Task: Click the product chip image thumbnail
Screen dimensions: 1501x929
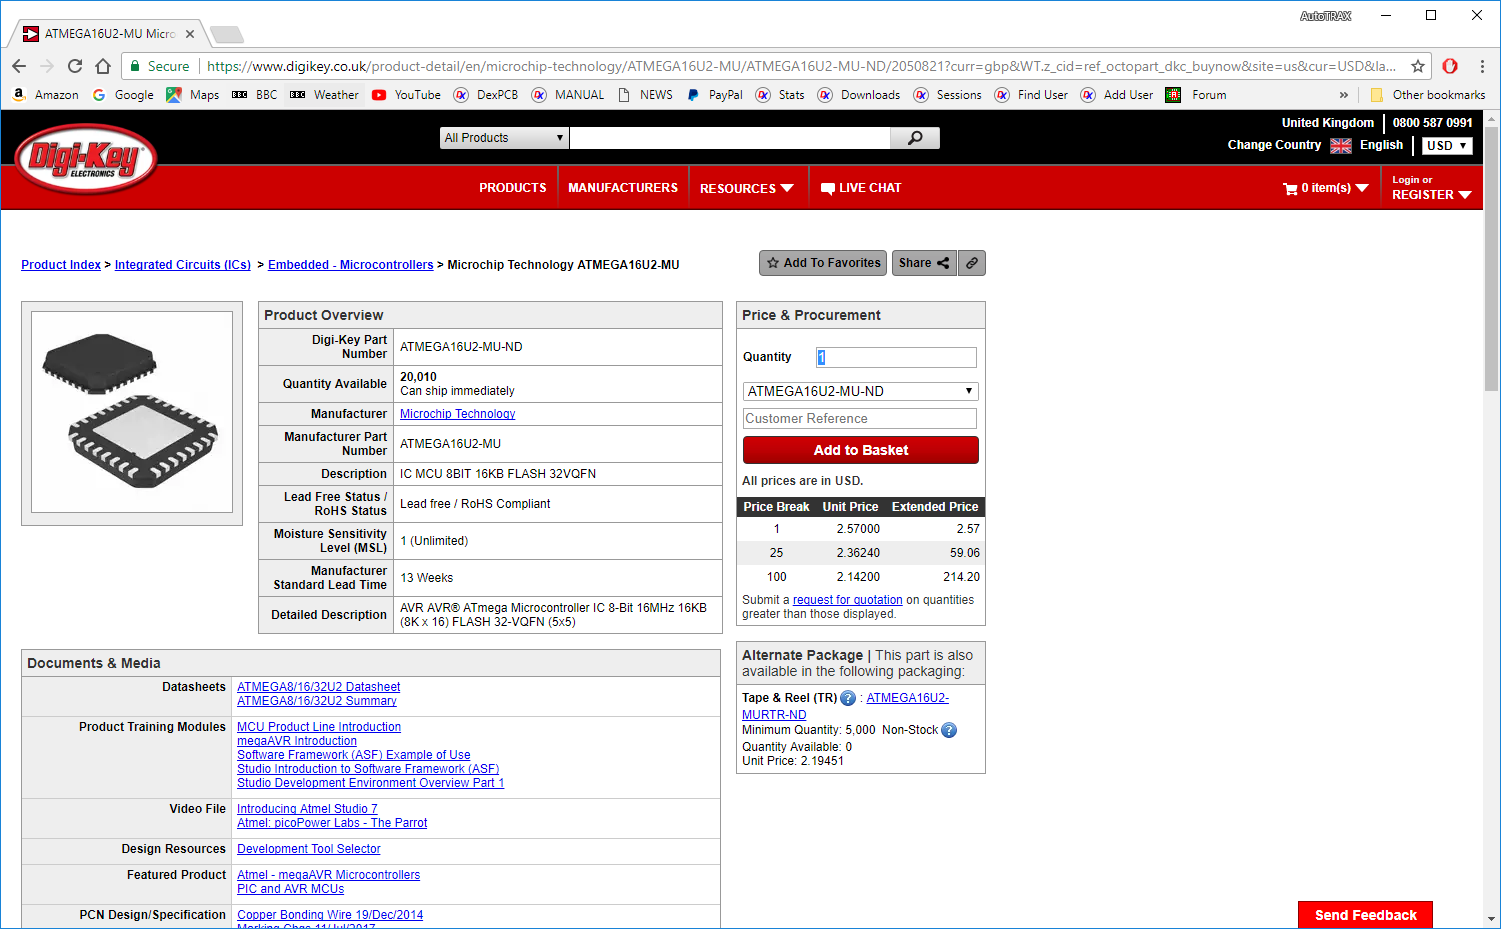Action: point(132,412)
